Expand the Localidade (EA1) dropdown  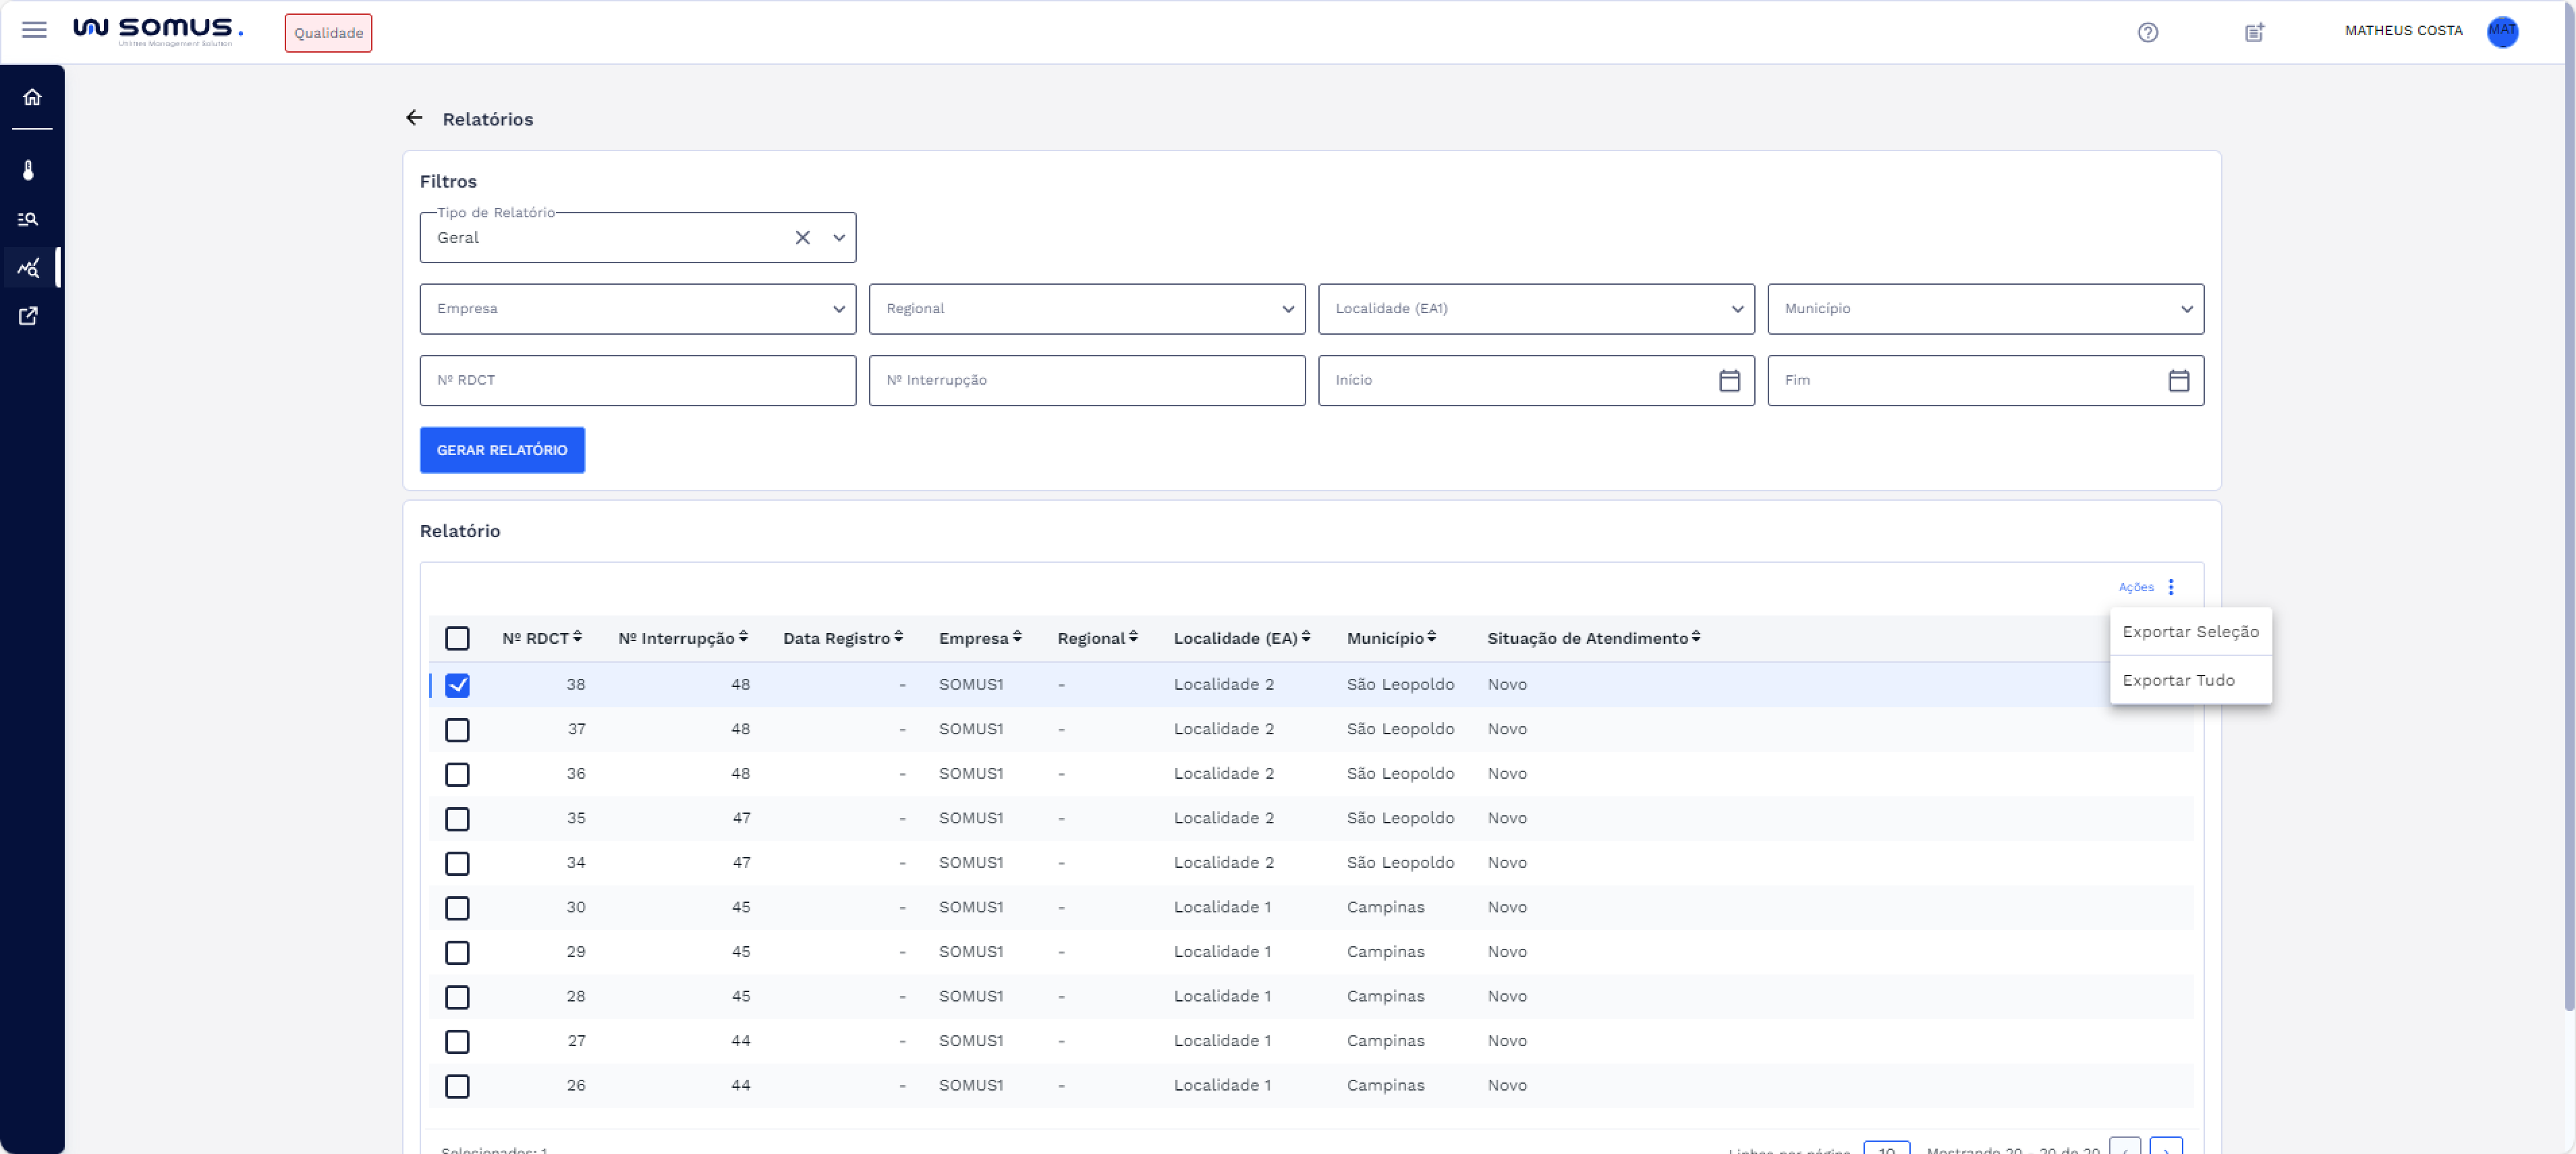point(1535,309)
